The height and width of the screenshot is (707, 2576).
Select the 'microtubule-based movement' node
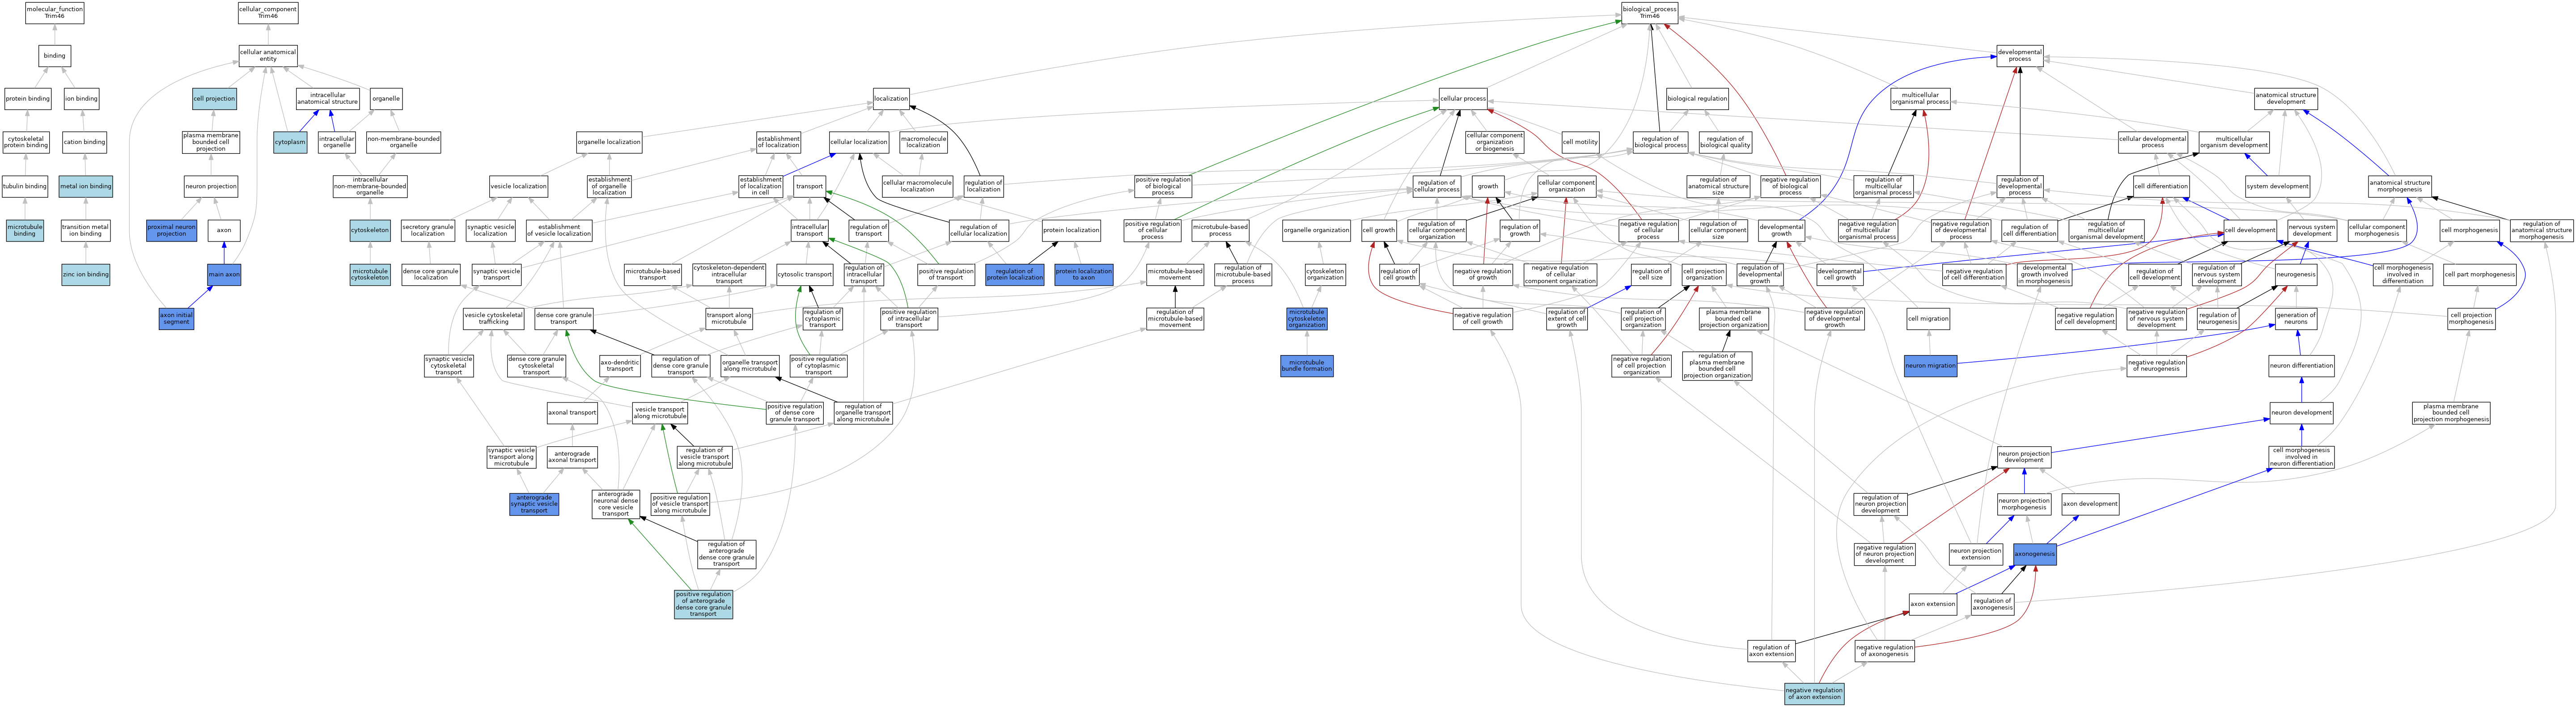point(1175,274)
